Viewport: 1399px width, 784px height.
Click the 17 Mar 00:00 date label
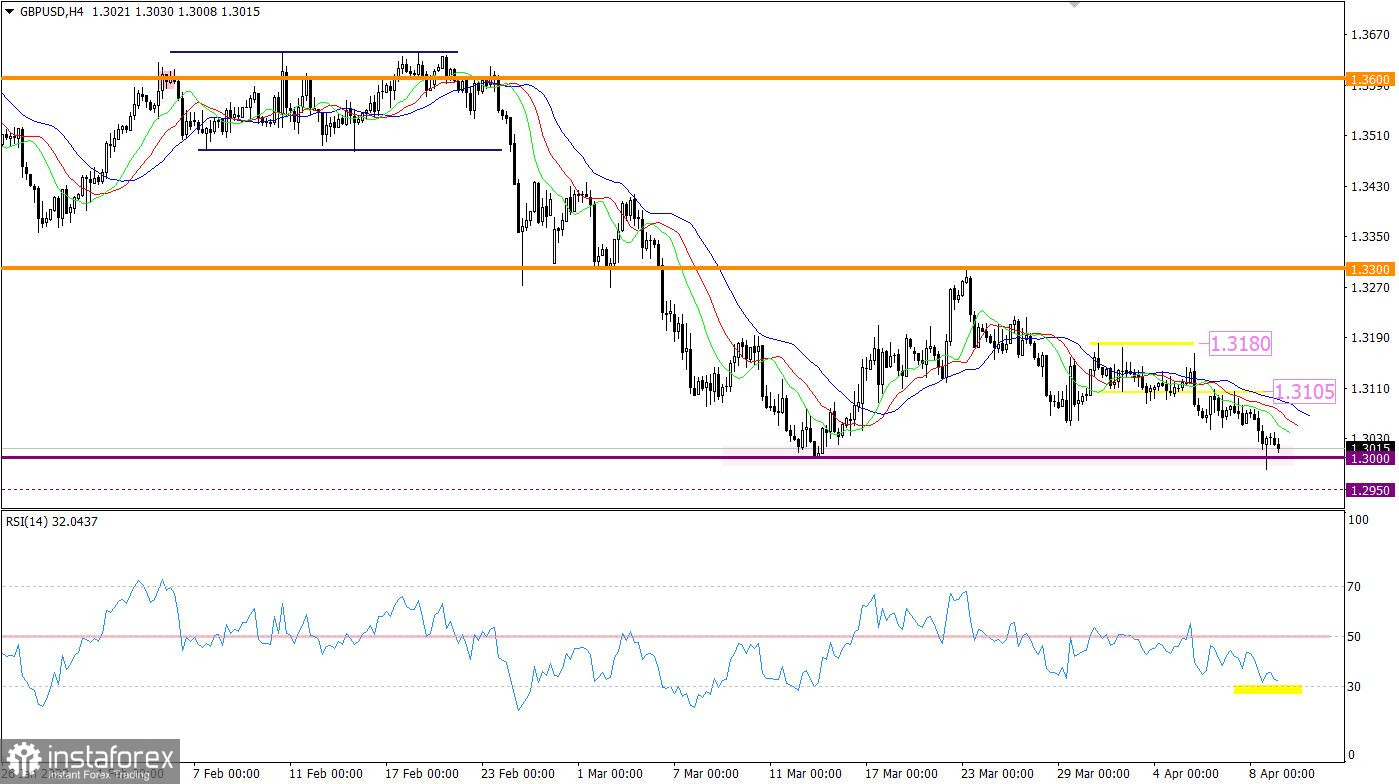coord(903,773)
